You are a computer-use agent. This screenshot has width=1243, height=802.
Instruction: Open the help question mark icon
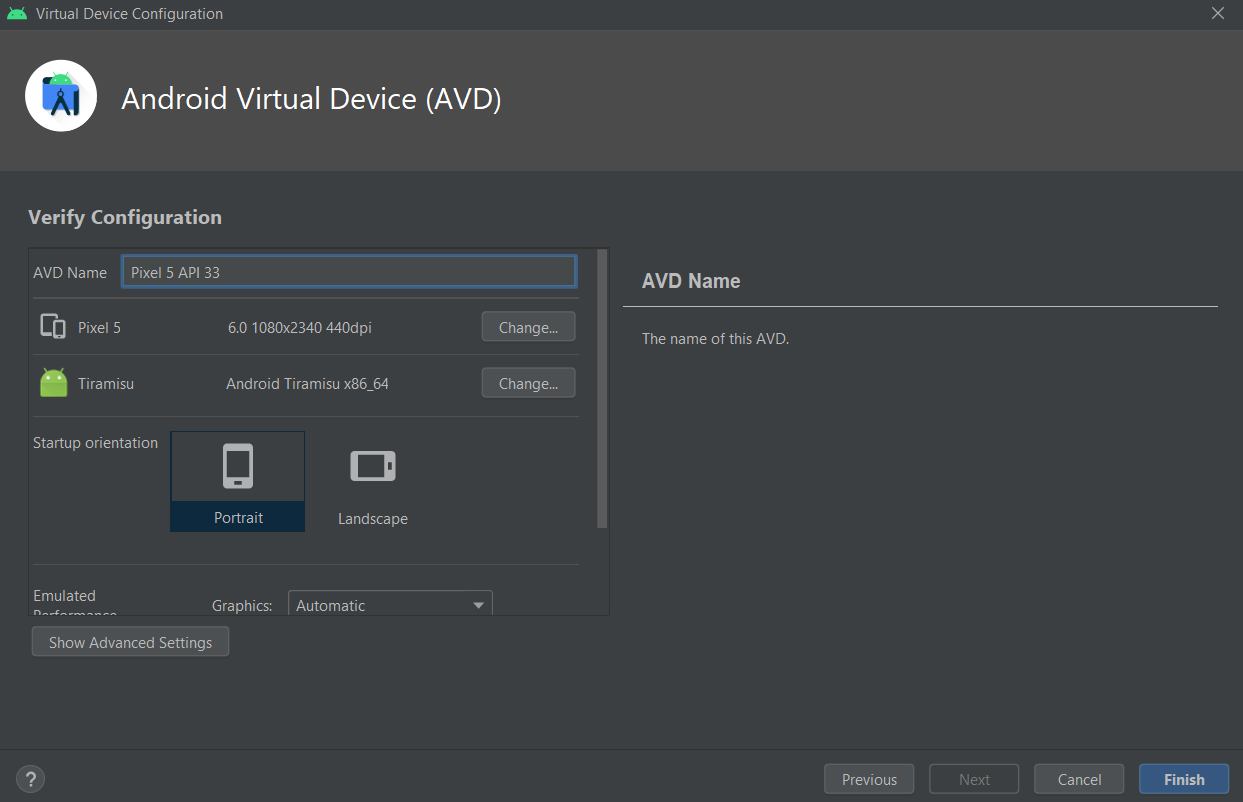(30, 778)
